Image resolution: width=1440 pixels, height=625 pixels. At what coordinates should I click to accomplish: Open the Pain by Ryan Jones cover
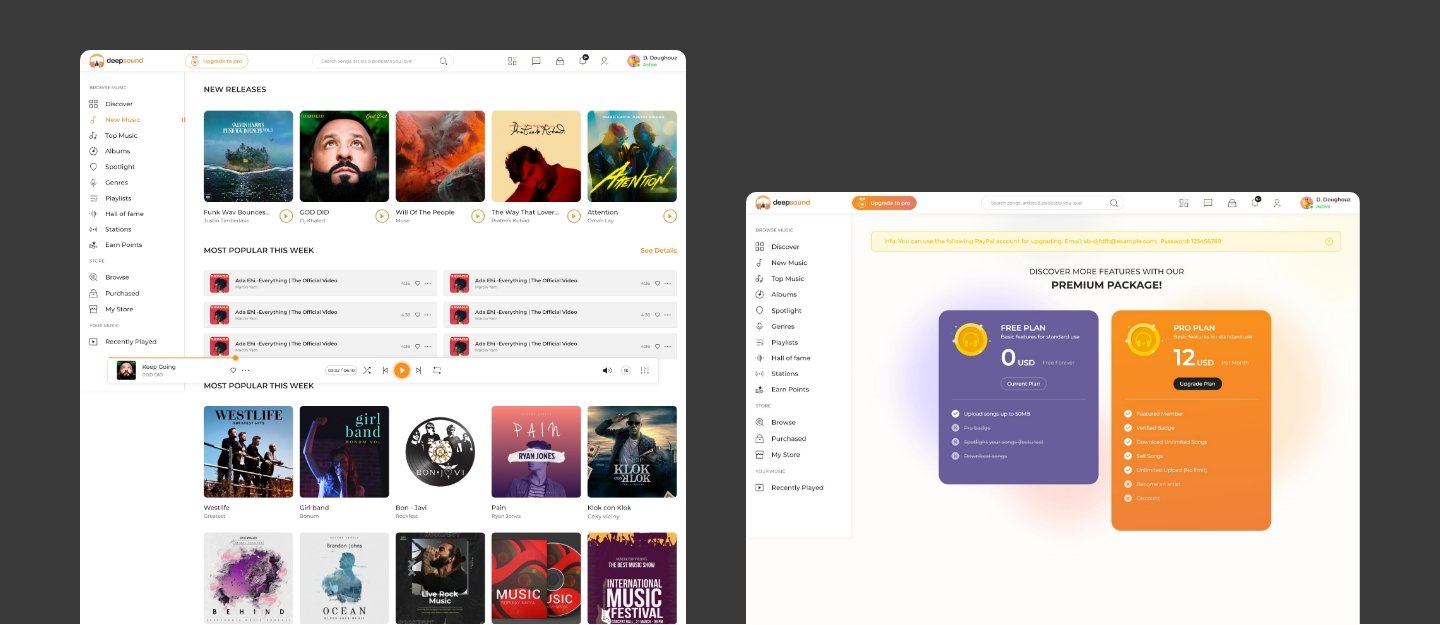tap(536, 452)
